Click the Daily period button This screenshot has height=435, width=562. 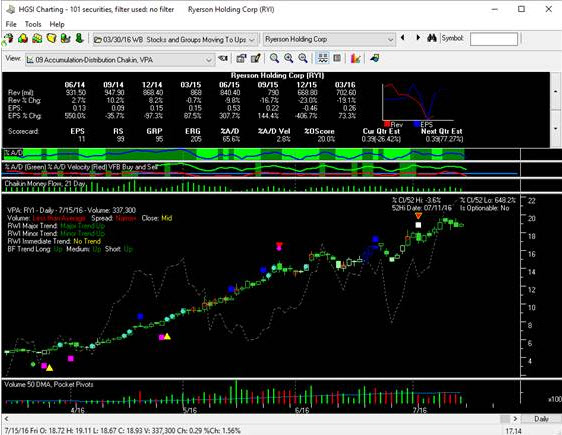click(x=541, y=419)
